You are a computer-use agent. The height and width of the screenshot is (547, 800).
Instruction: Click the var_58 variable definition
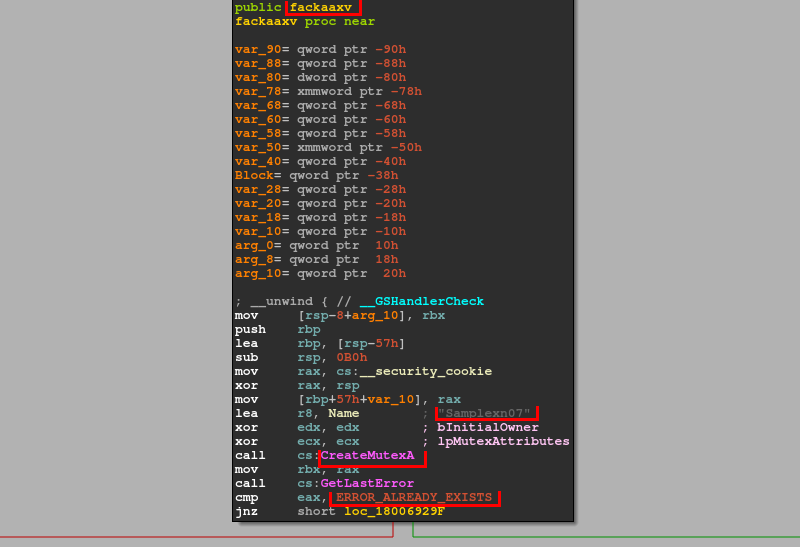320,134
